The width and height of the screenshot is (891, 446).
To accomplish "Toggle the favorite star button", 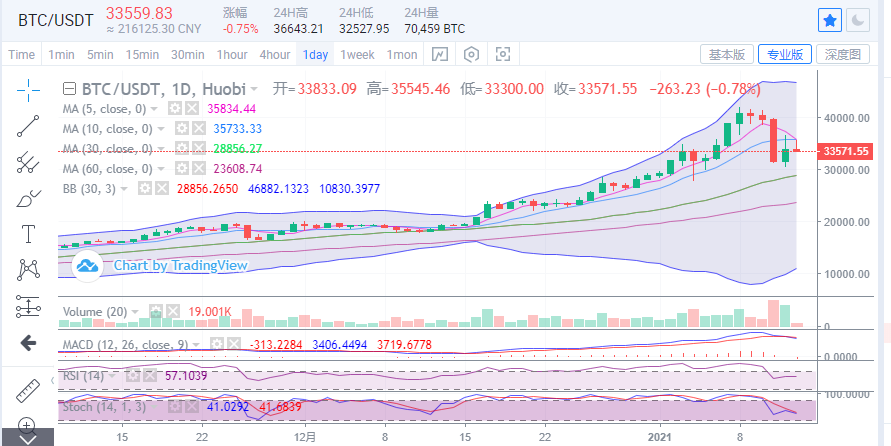I will [830, 21].
